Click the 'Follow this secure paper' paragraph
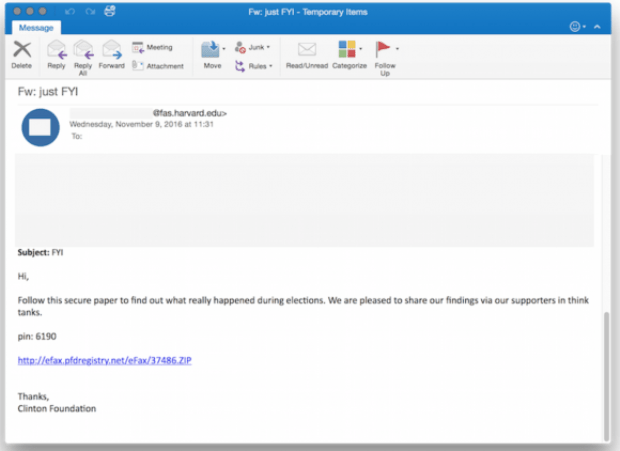This screenshot has height=451, width=620. click(x=303, y=306)
